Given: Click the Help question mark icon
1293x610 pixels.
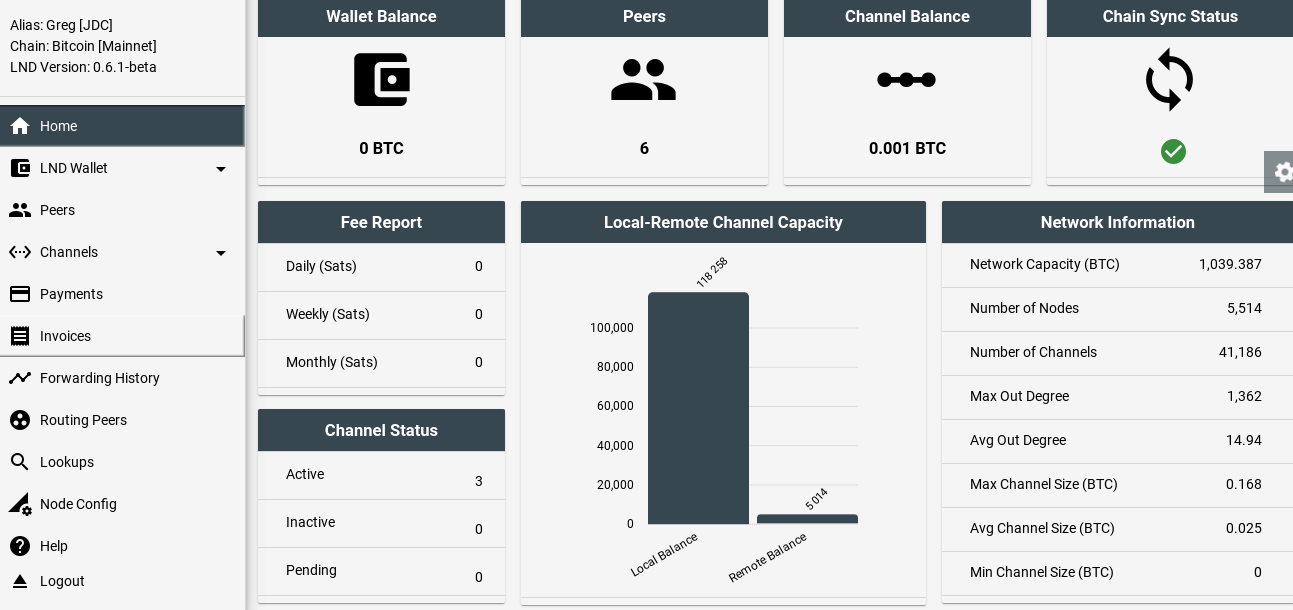Looking at the screenshot, I should (x=20, y=546).
